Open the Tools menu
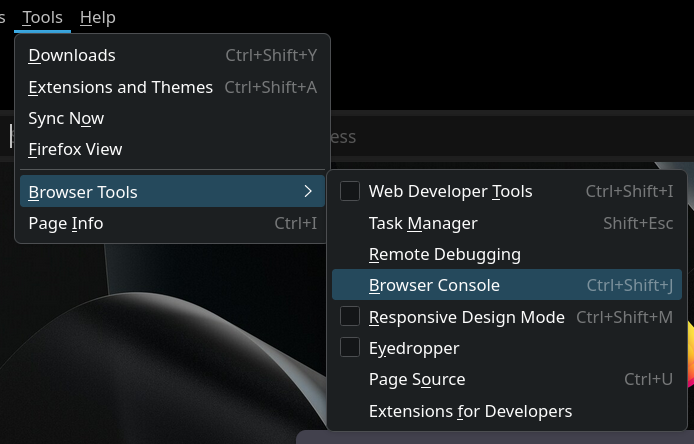Viewport: 694px width, 444px height. (x=42, y=18)
